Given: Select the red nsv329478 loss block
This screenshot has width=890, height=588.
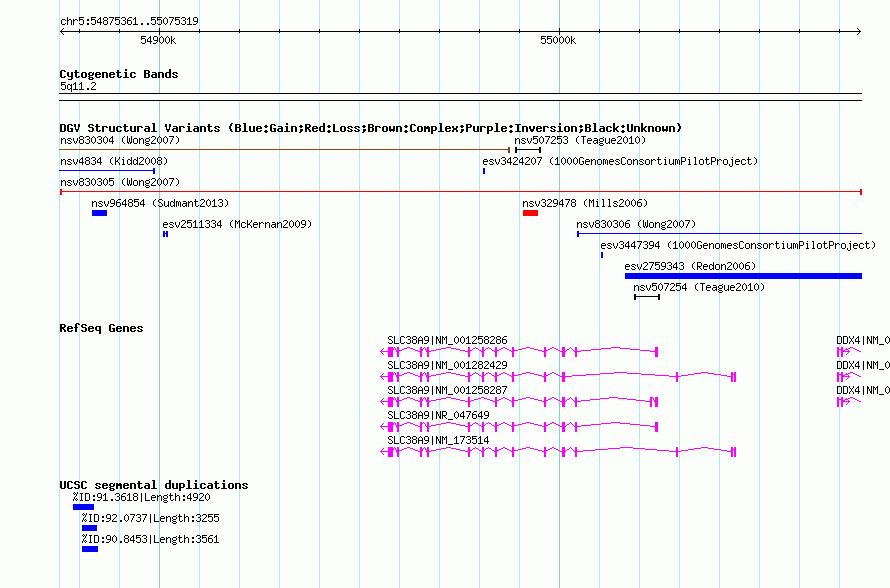Looking at the screenshot, I should pyautogui.click(x=530, y=213).
